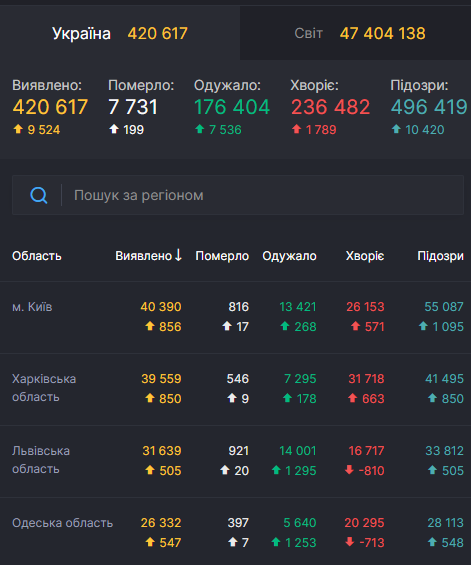471x565 pixels.
Task: Click the sort arrow next to Виявлено
Action: click(178, 255)
